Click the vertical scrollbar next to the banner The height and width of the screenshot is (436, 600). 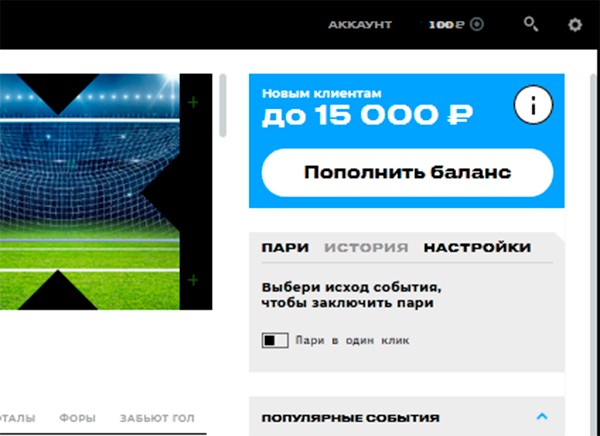(223, 106)
